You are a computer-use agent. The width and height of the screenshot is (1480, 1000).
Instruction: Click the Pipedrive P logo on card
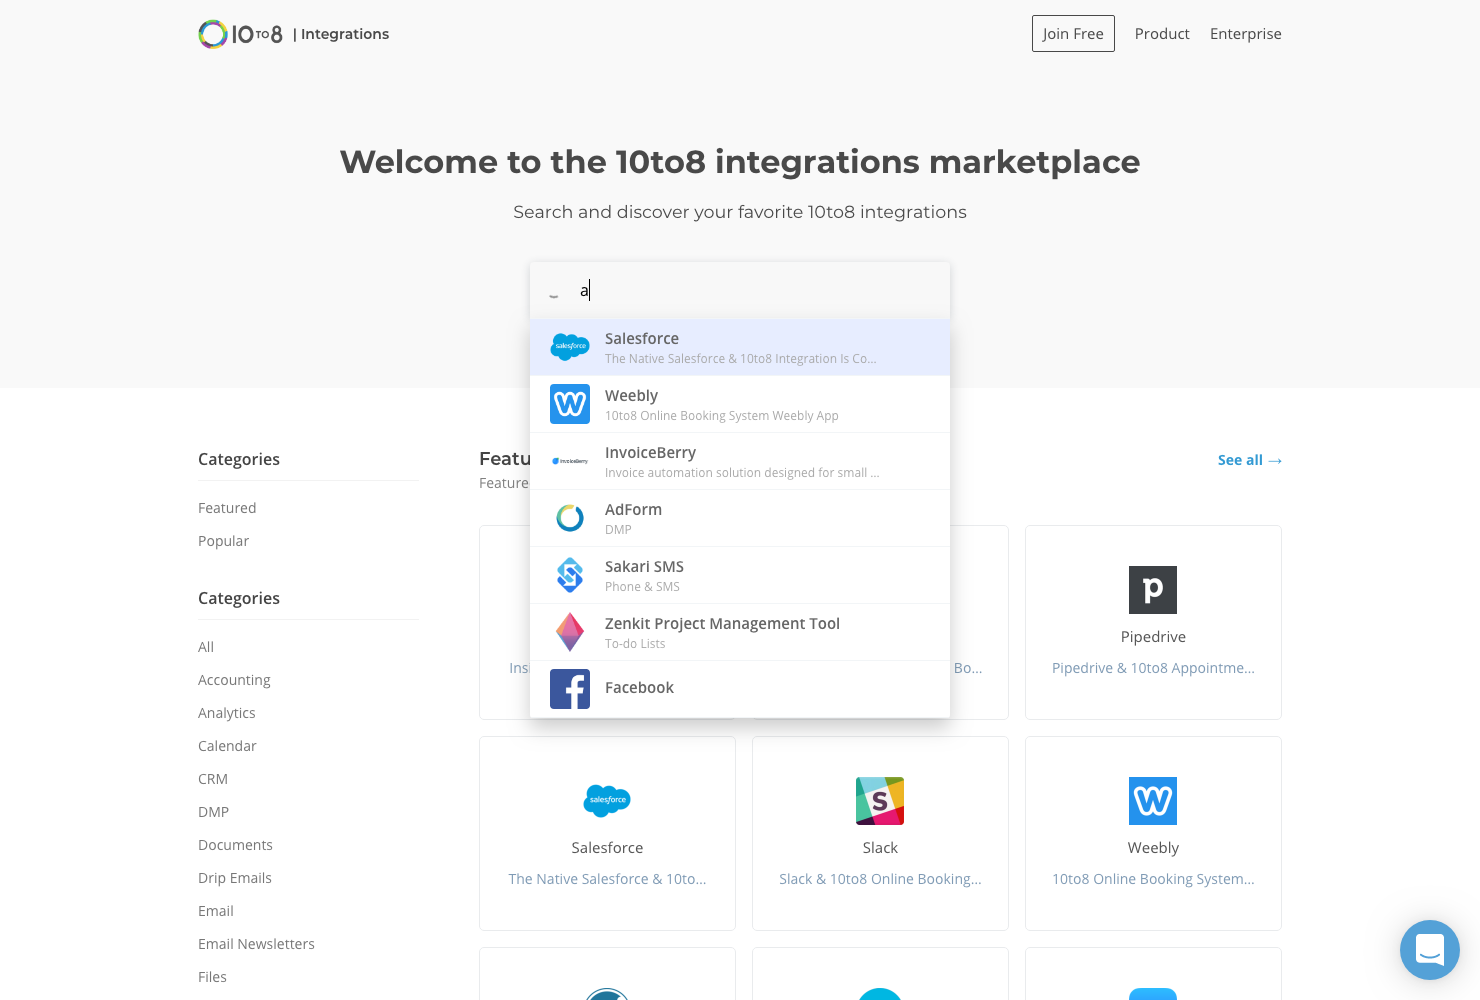tap(1153, 590)
